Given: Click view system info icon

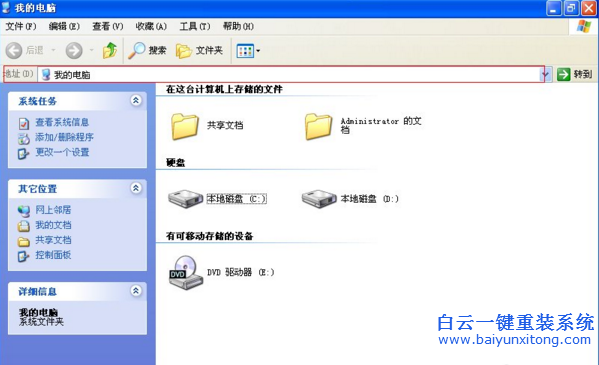Looking at the screenshot, I should [x=24, y=123].
